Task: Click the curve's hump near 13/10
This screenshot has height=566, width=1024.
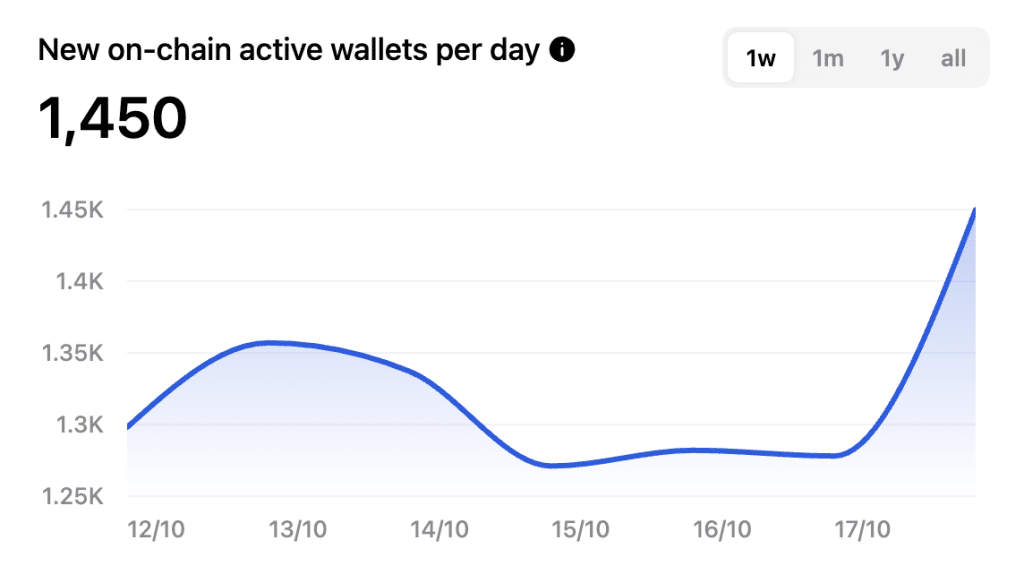Action: point(271,343)
